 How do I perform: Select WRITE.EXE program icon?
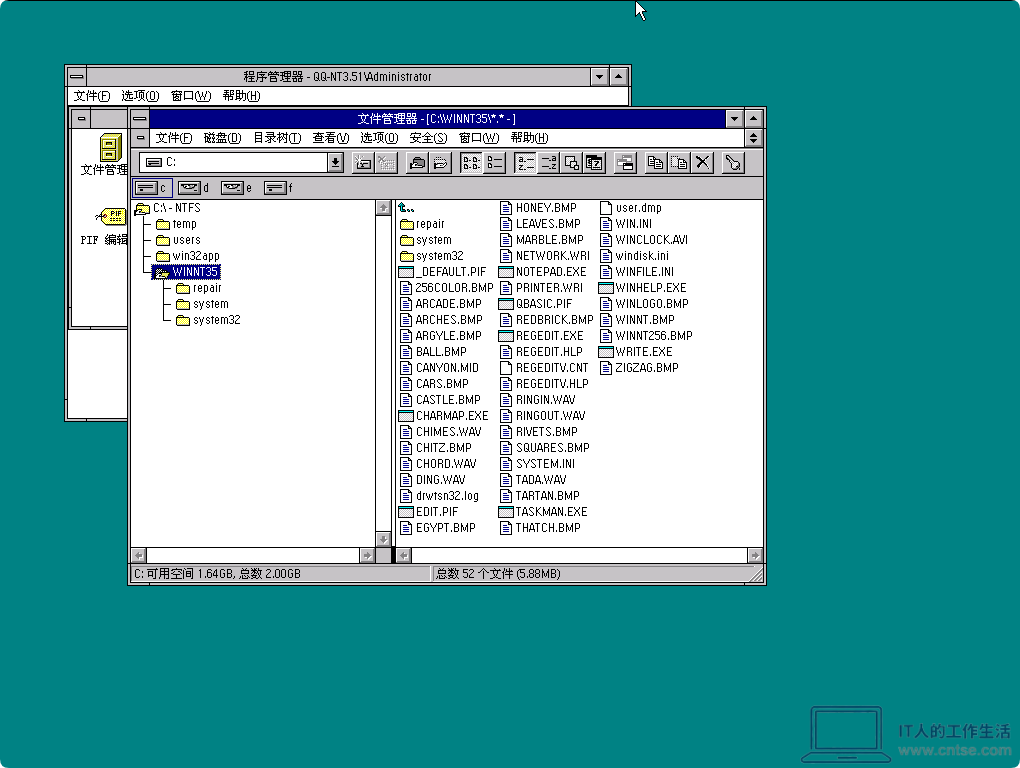point(606,352)
